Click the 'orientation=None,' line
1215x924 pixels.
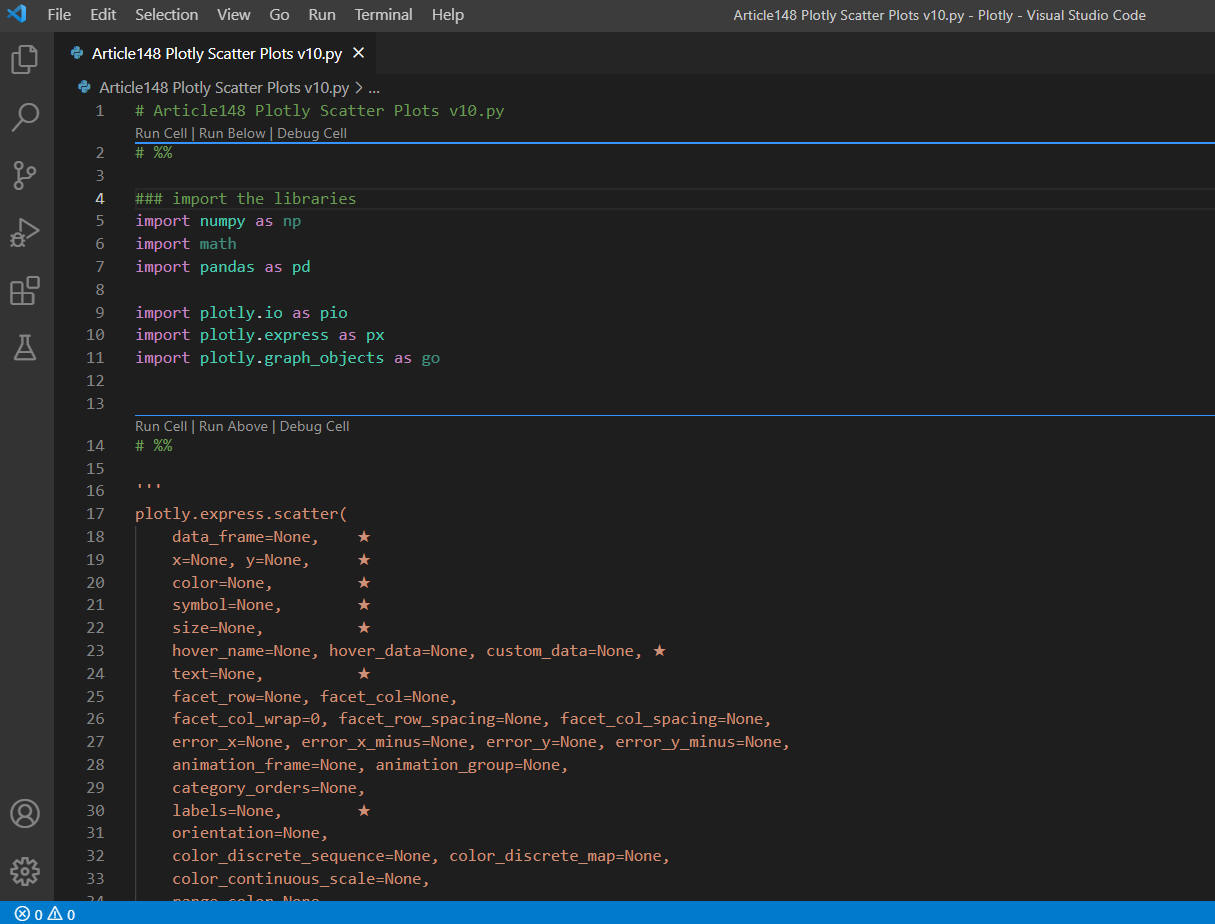pyautogui.click(x=251, y=833)
